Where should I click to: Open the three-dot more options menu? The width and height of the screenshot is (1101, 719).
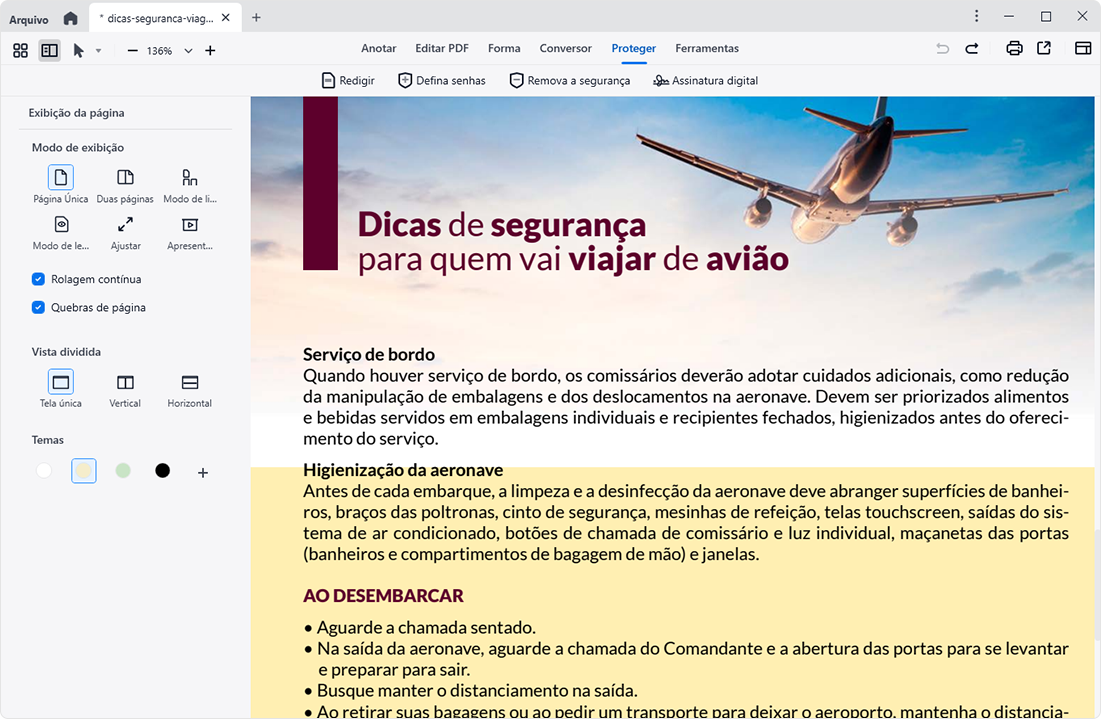click(x=977, y=16)
